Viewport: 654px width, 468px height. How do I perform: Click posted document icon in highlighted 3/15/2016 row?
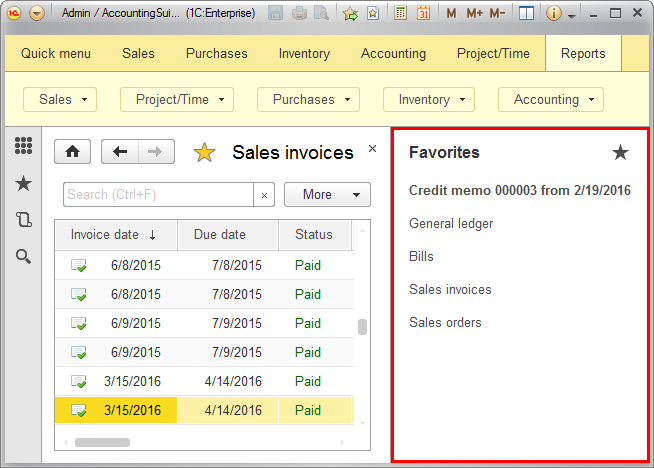point(78,410)
